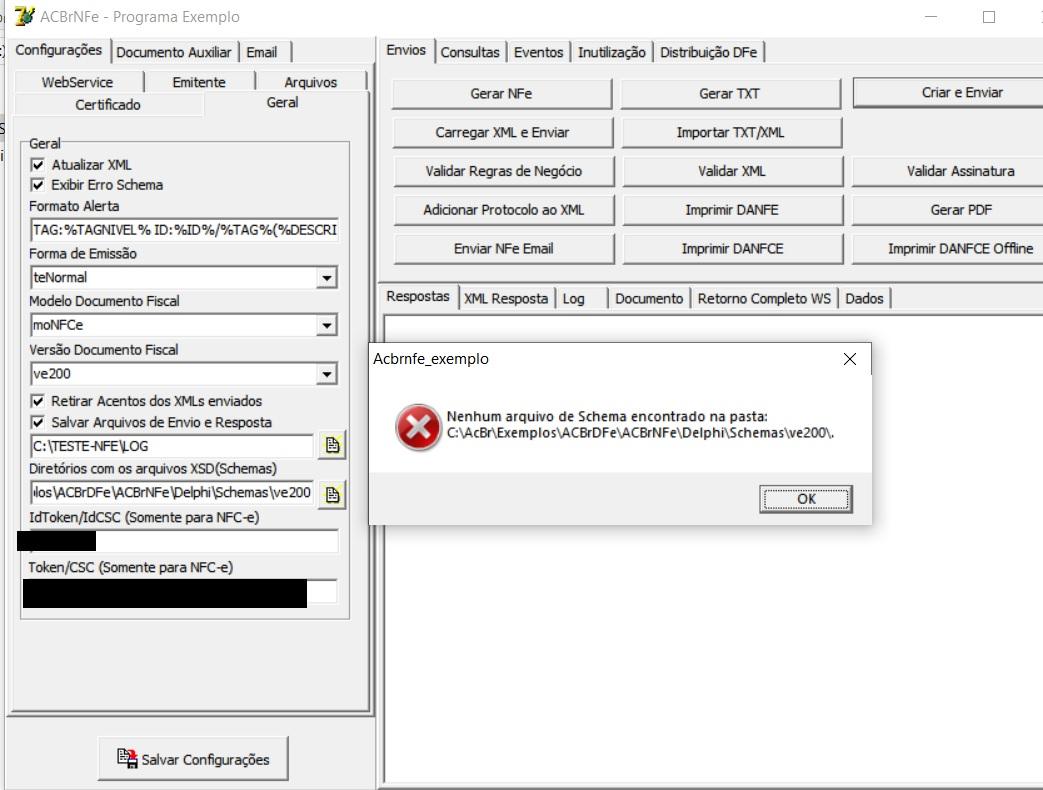Image resolution: width=1043 pixels, height=790 pixels.
Task: Open the Log tab
Action: (573, 299)
